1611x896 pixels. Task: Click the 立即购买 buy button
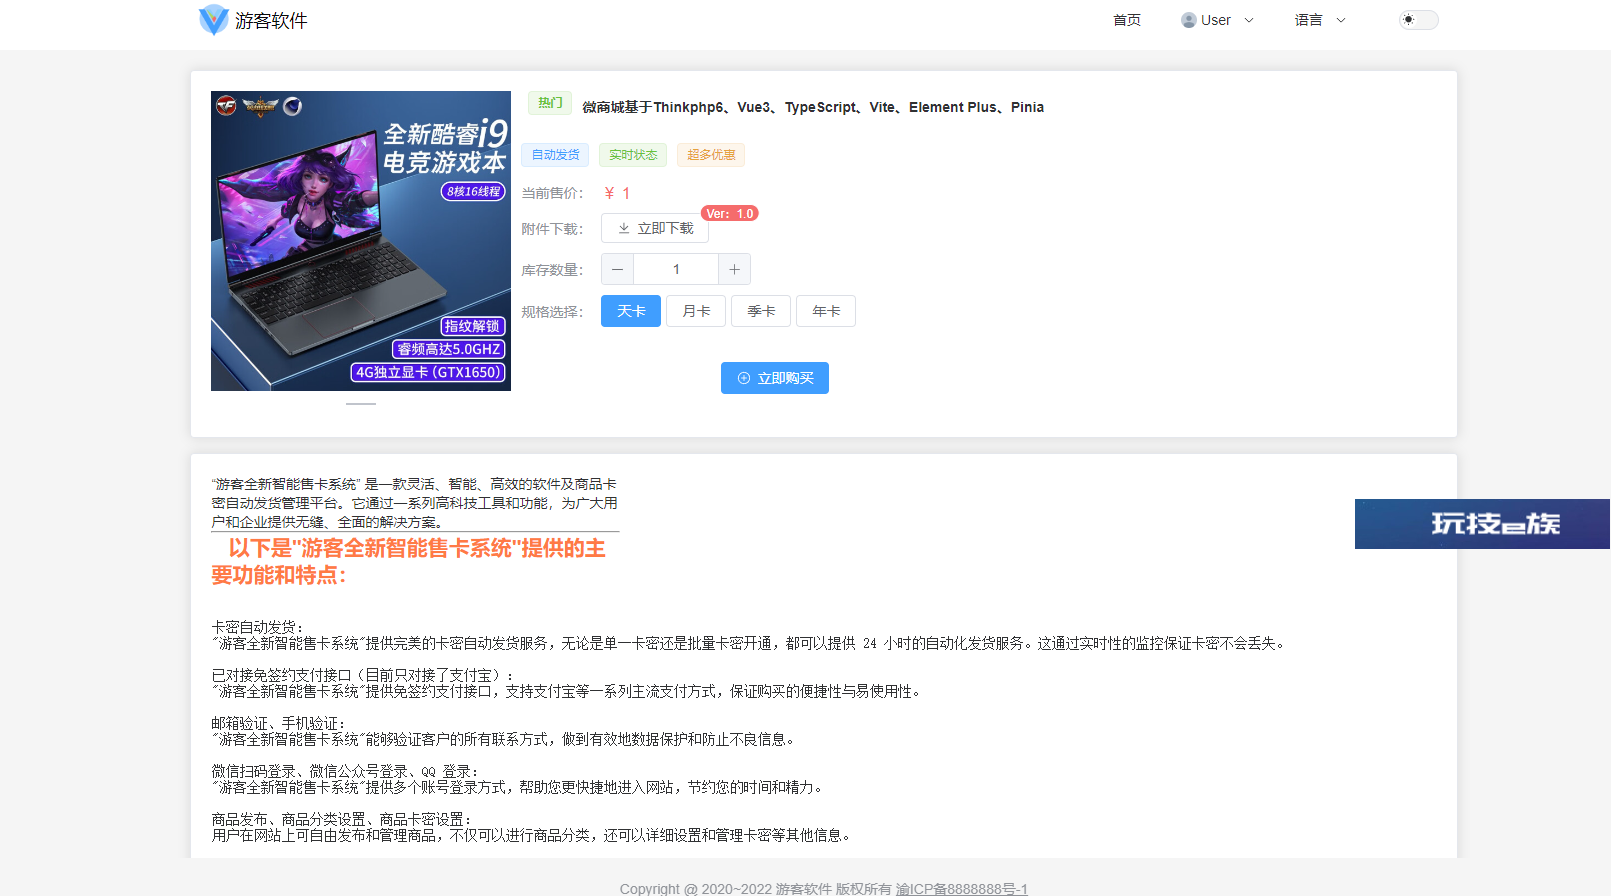click(775, 378)
